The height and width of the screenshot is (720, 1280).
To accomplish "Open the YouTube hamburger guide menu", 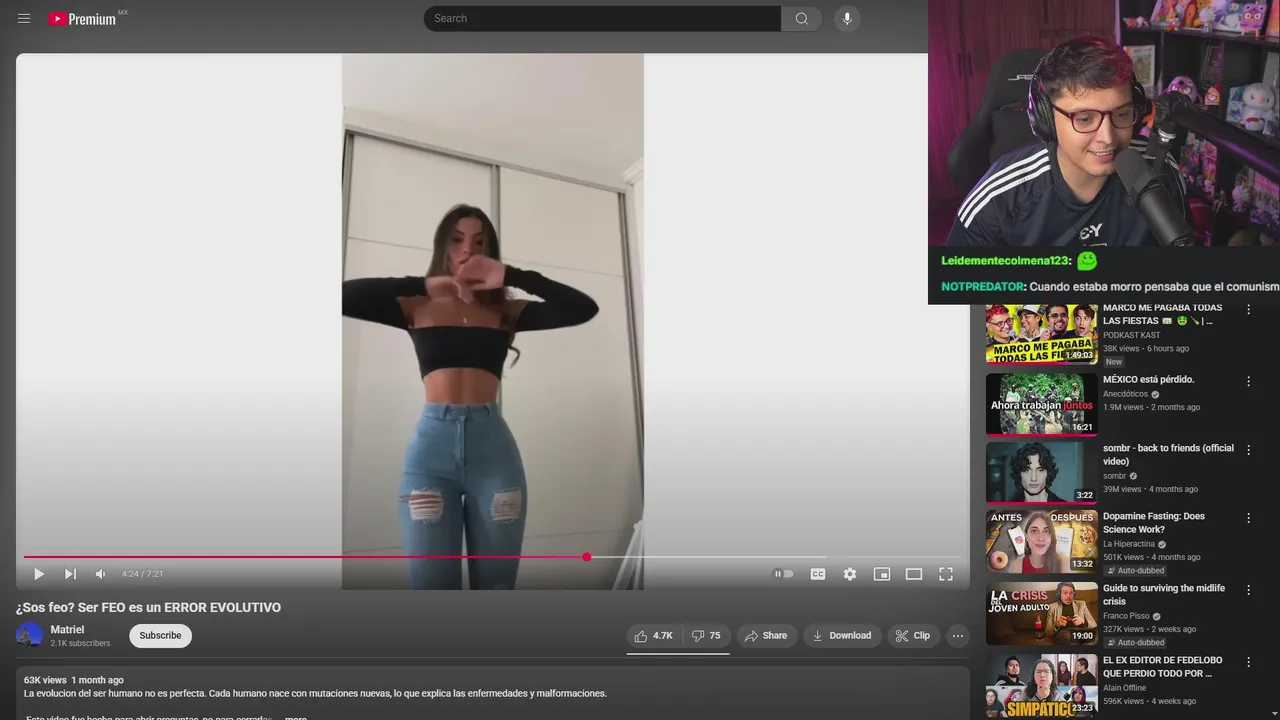I will (x=24, y=19).
